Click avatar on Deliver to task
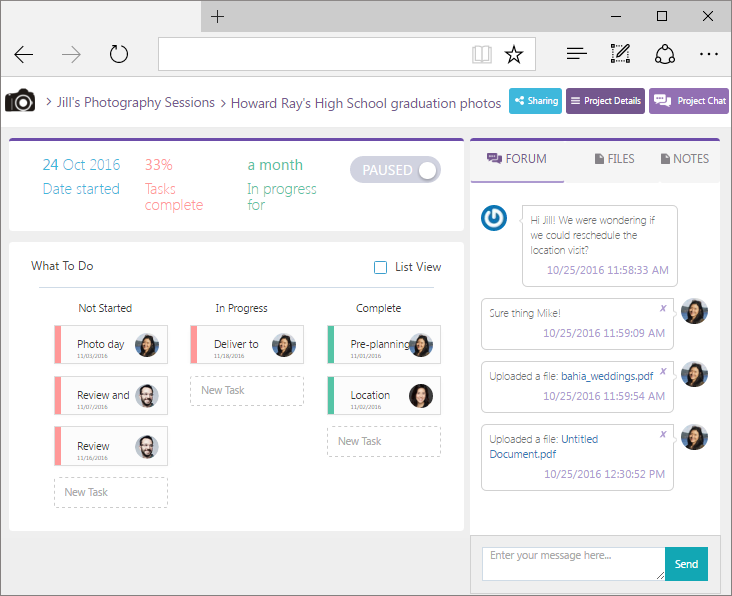Image resolution: width=732 pixels, height=596 pixels. tap(284, 345)
